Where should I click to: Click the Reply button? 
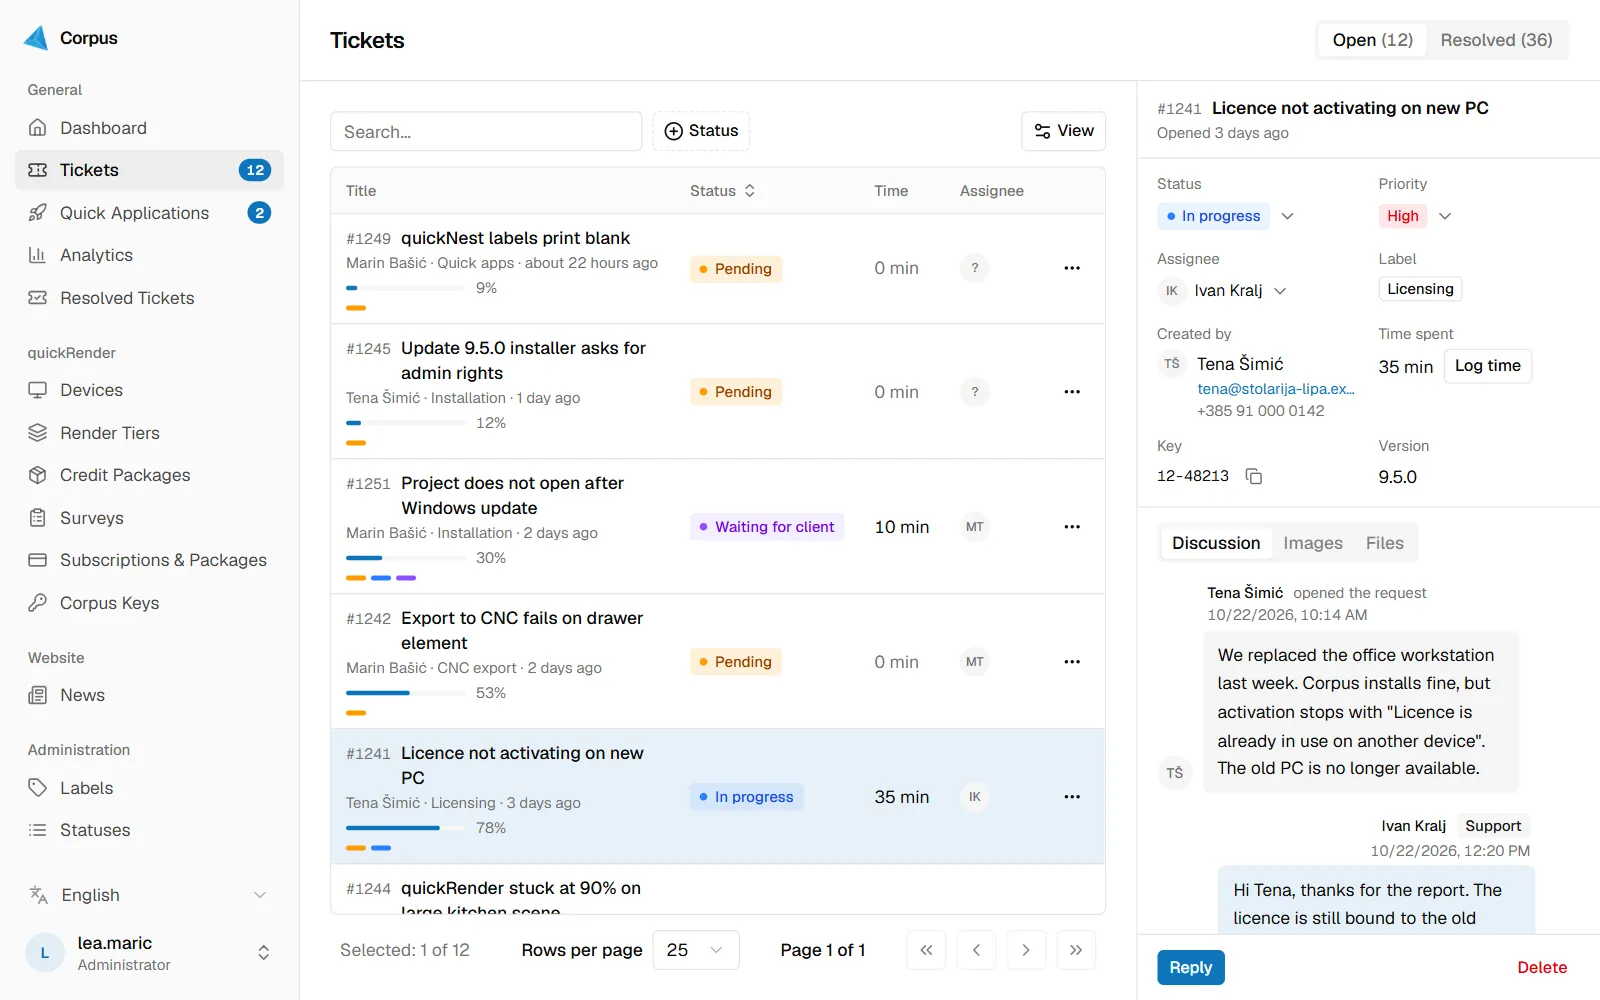pos(1191,967)
